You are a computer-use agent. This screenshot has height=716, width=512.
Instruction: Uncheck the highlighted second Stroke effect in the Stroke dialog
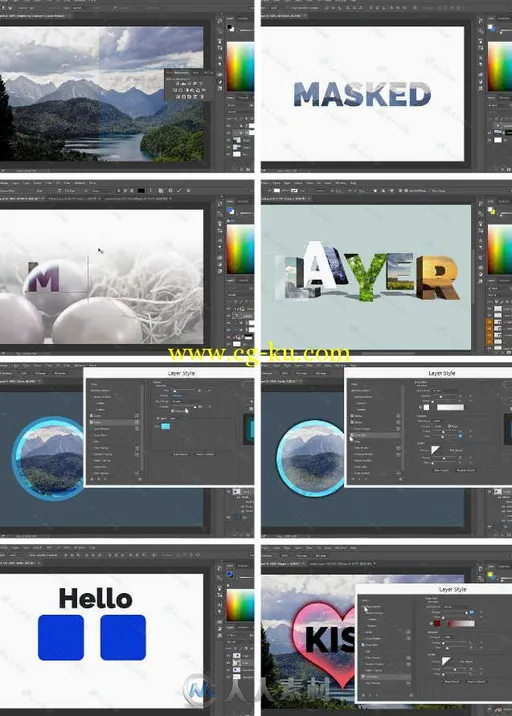point(91,422)
